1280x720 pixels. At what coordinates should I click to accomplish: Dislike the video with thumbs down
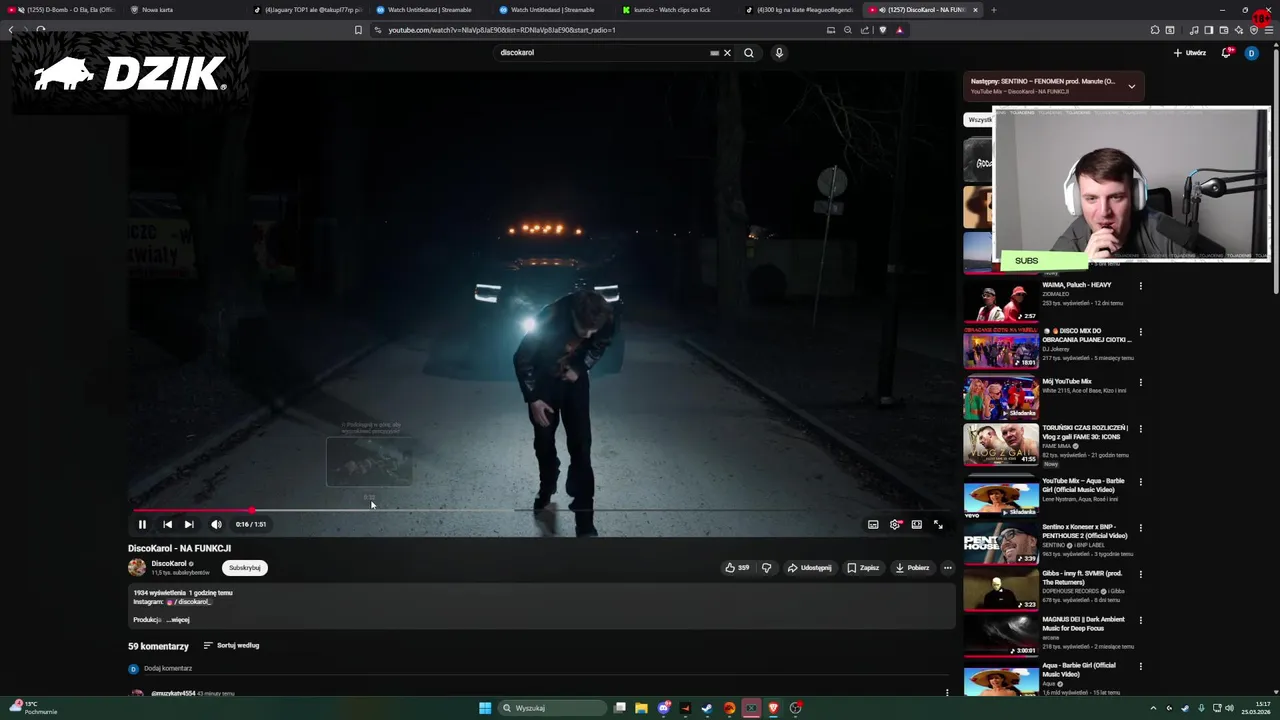pos(767,568)
